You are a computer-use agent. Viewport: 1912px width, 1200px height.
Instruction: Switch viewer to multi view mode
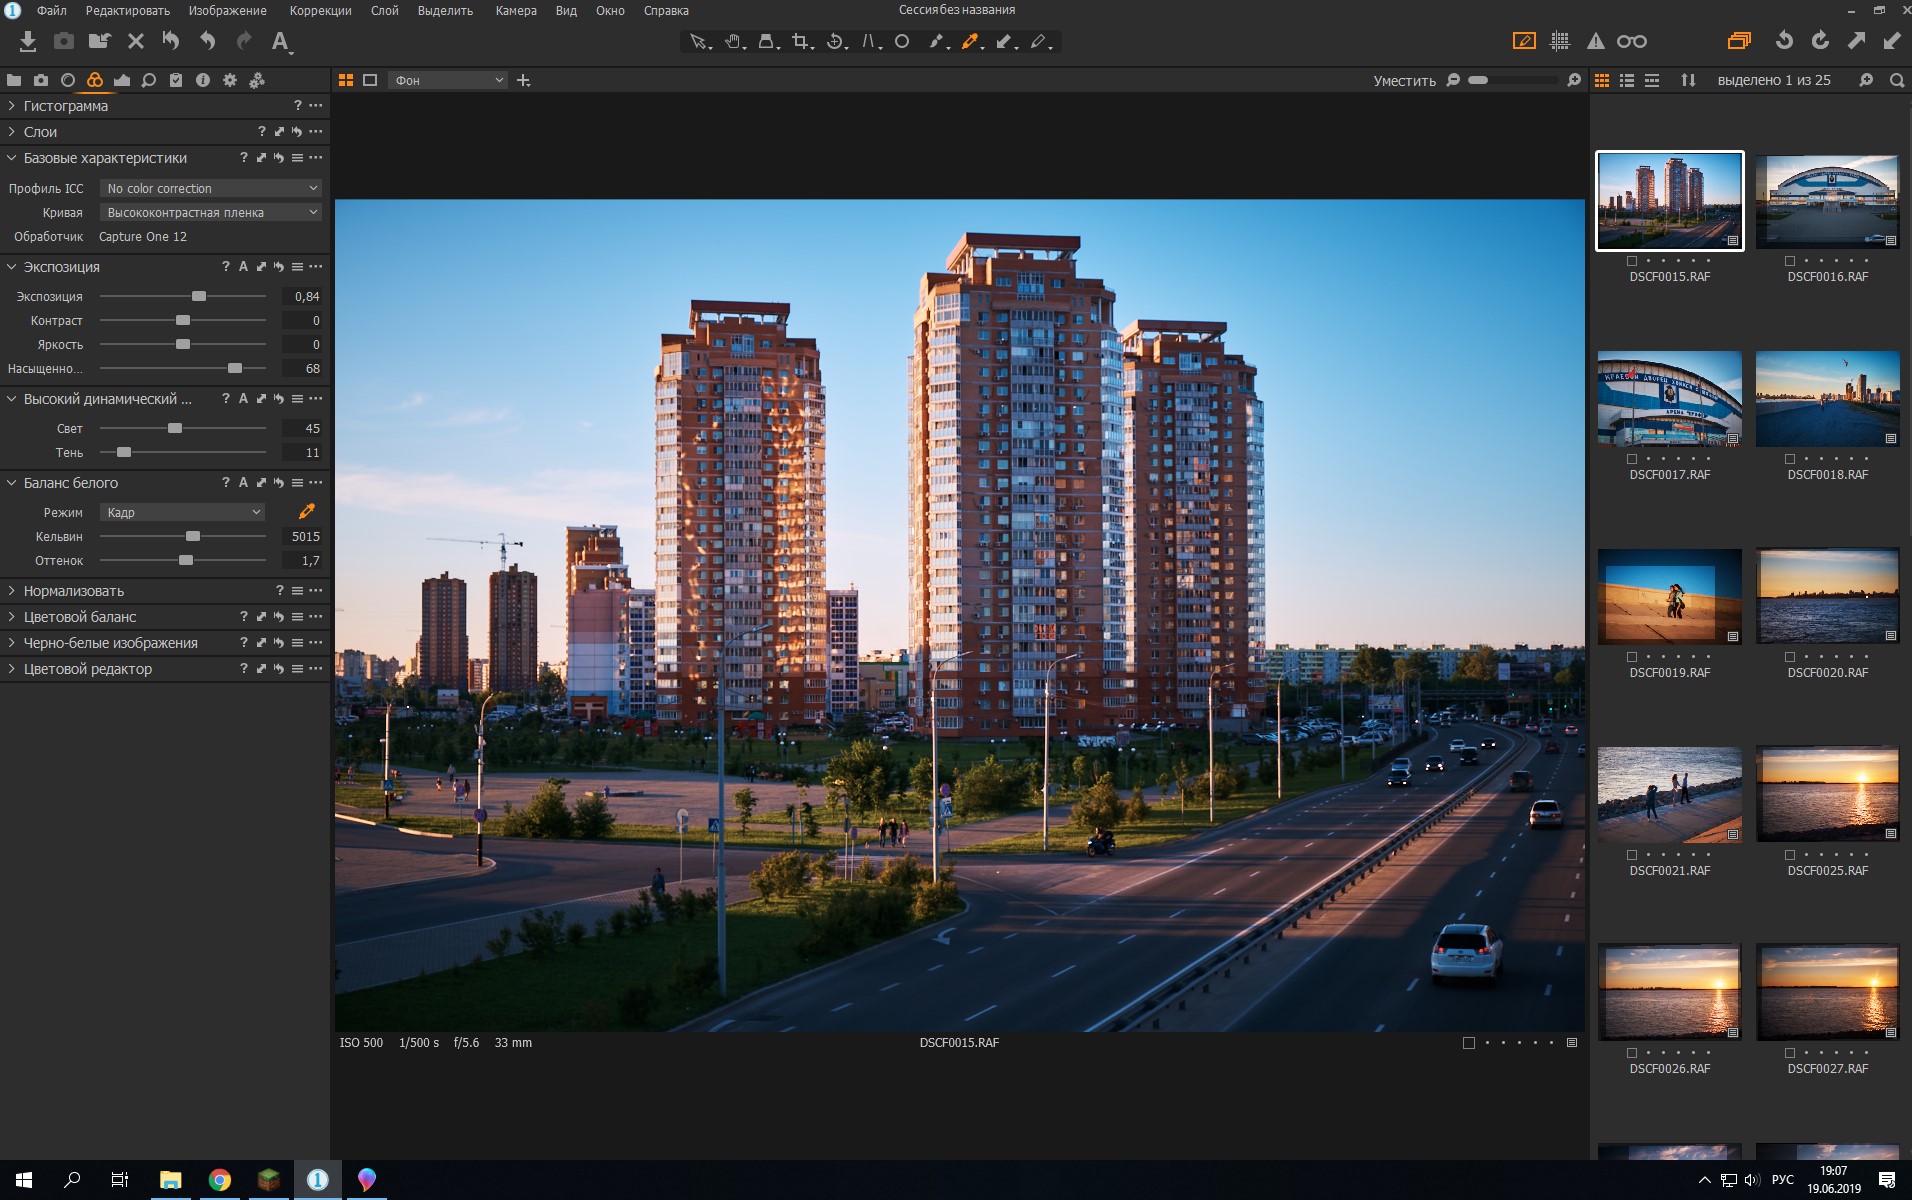[346, 80]
